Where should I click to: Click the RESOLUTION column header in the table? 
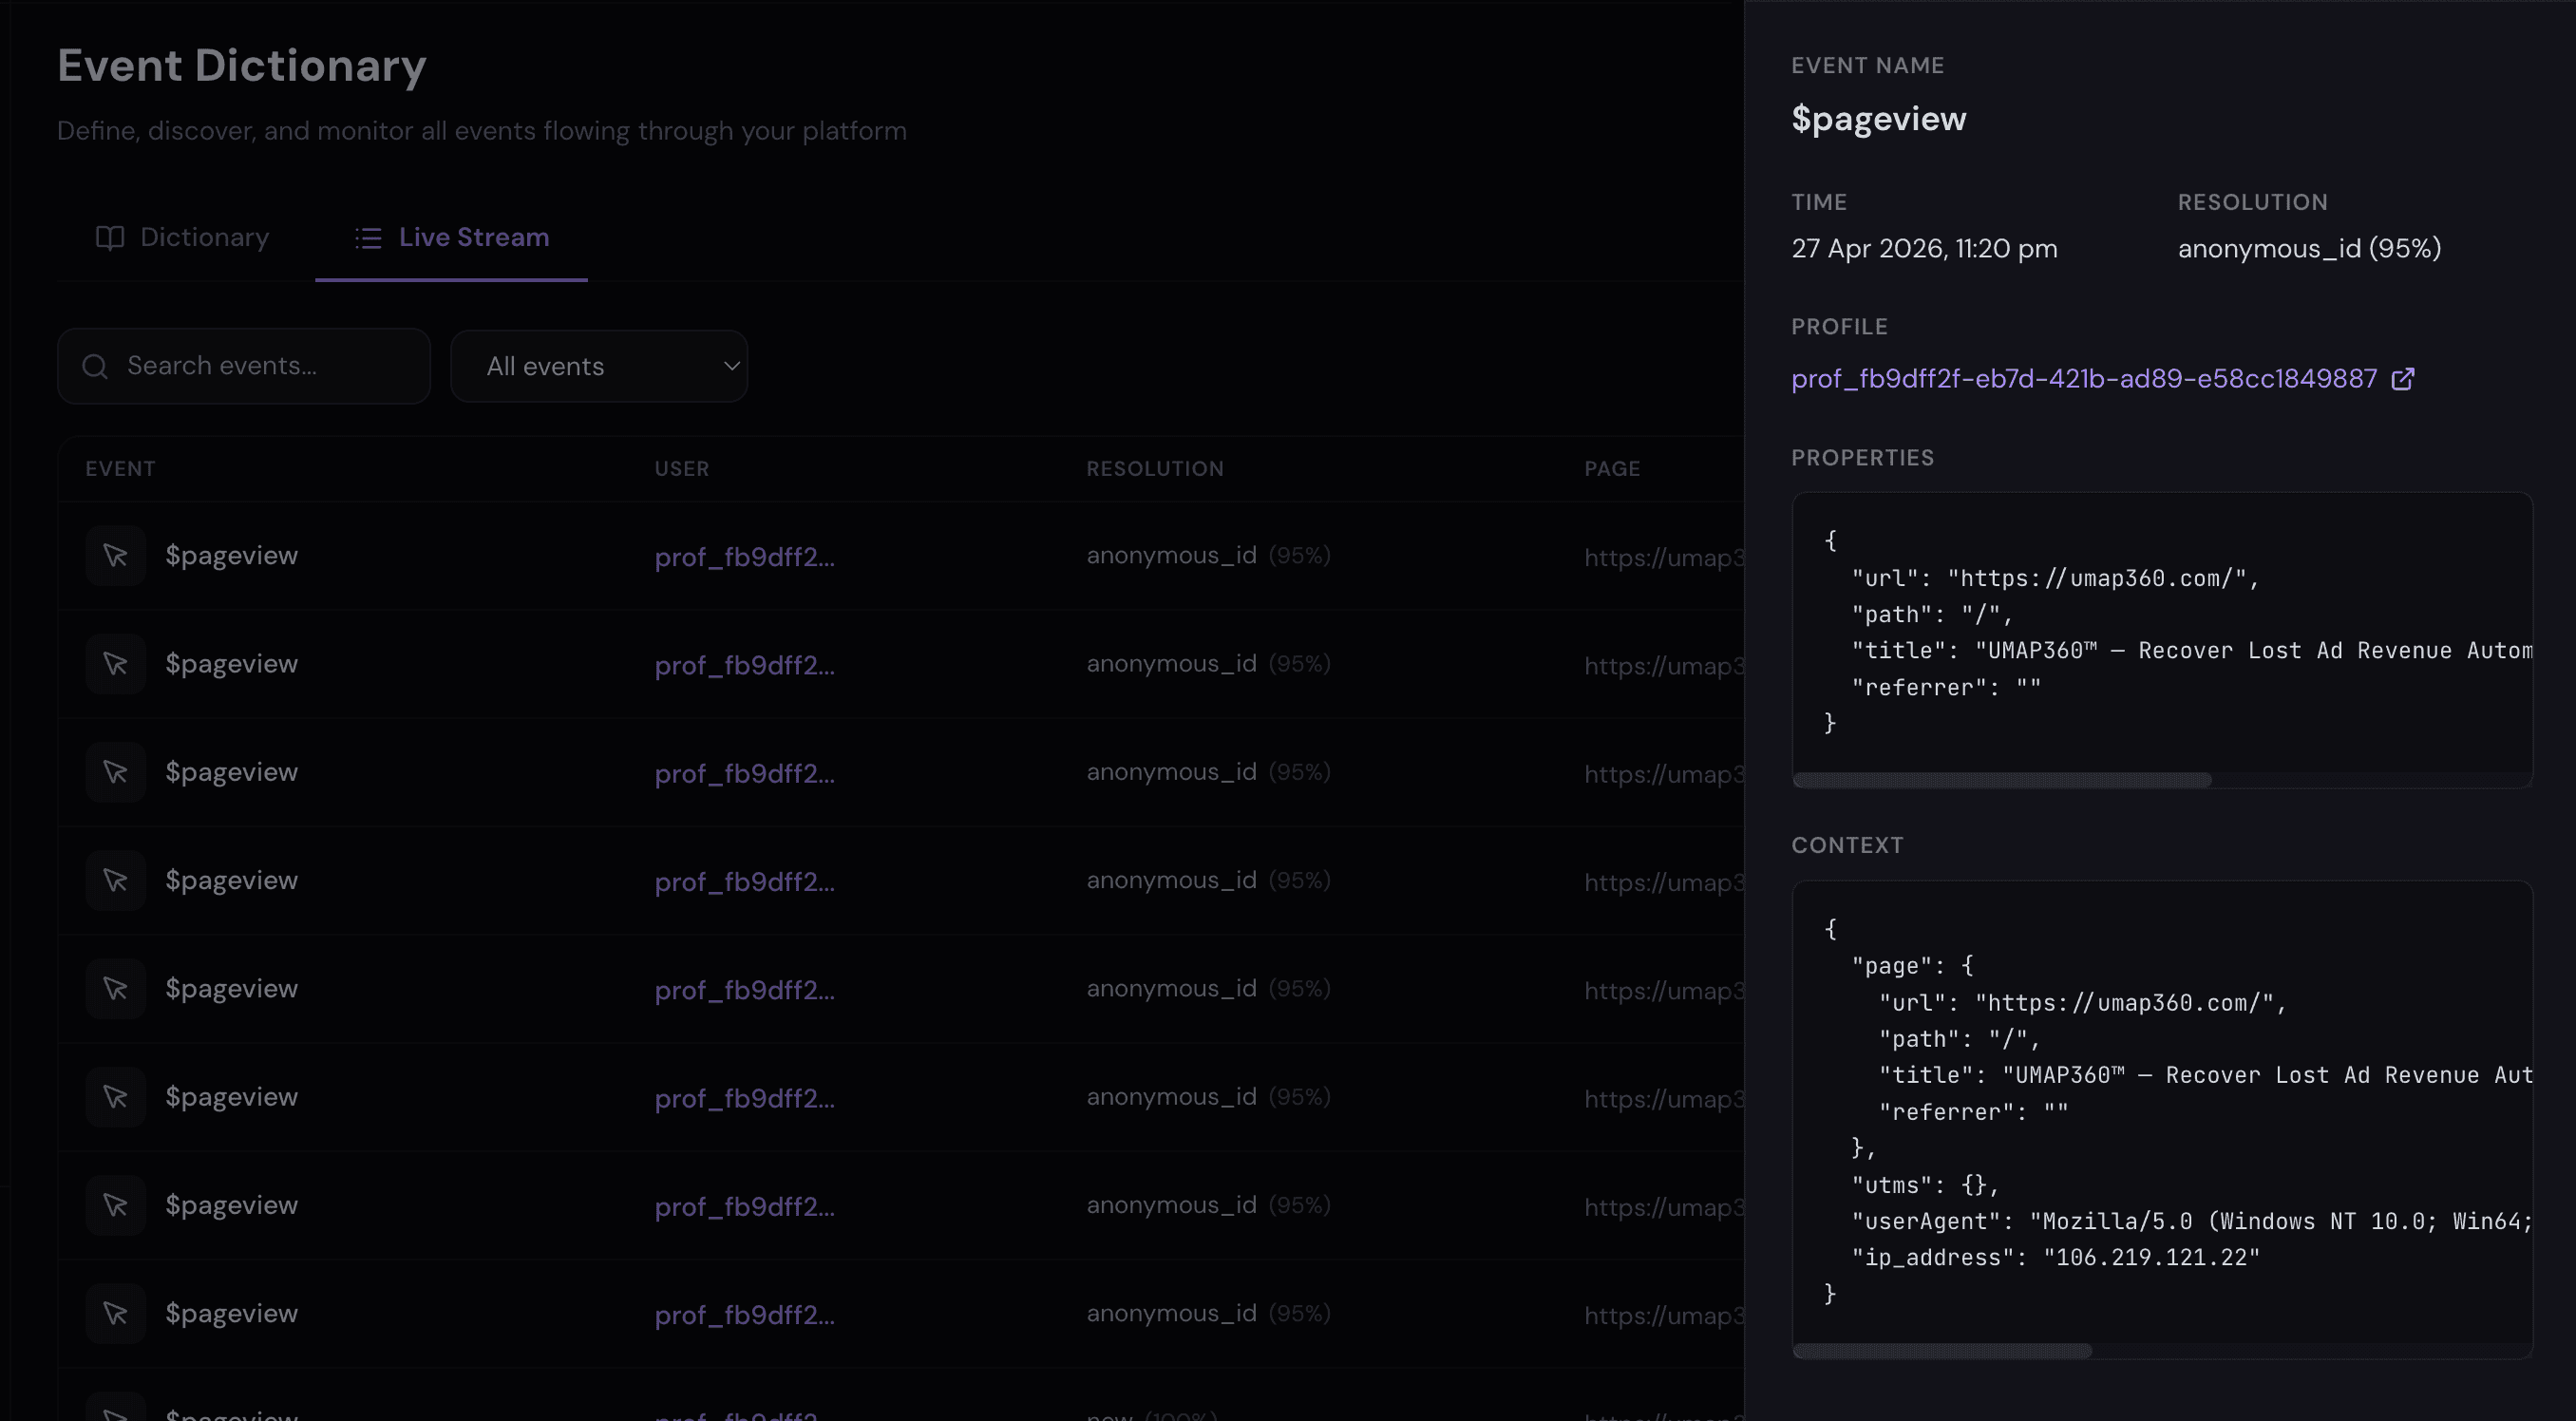(x=1155, y=469)
